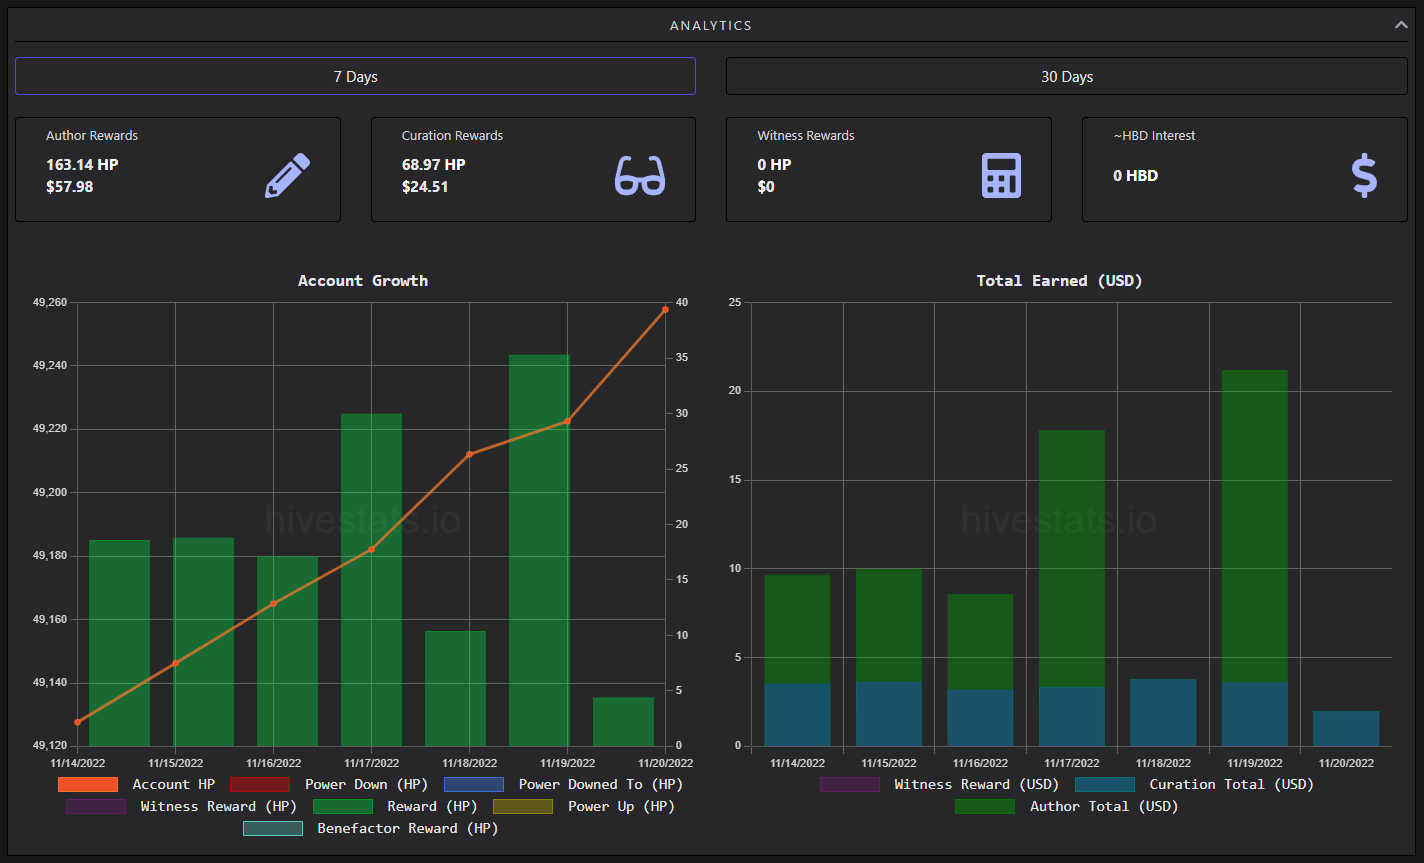
Task: Click the 11/20/2022 Account HP line point
Action: [665, 310]
